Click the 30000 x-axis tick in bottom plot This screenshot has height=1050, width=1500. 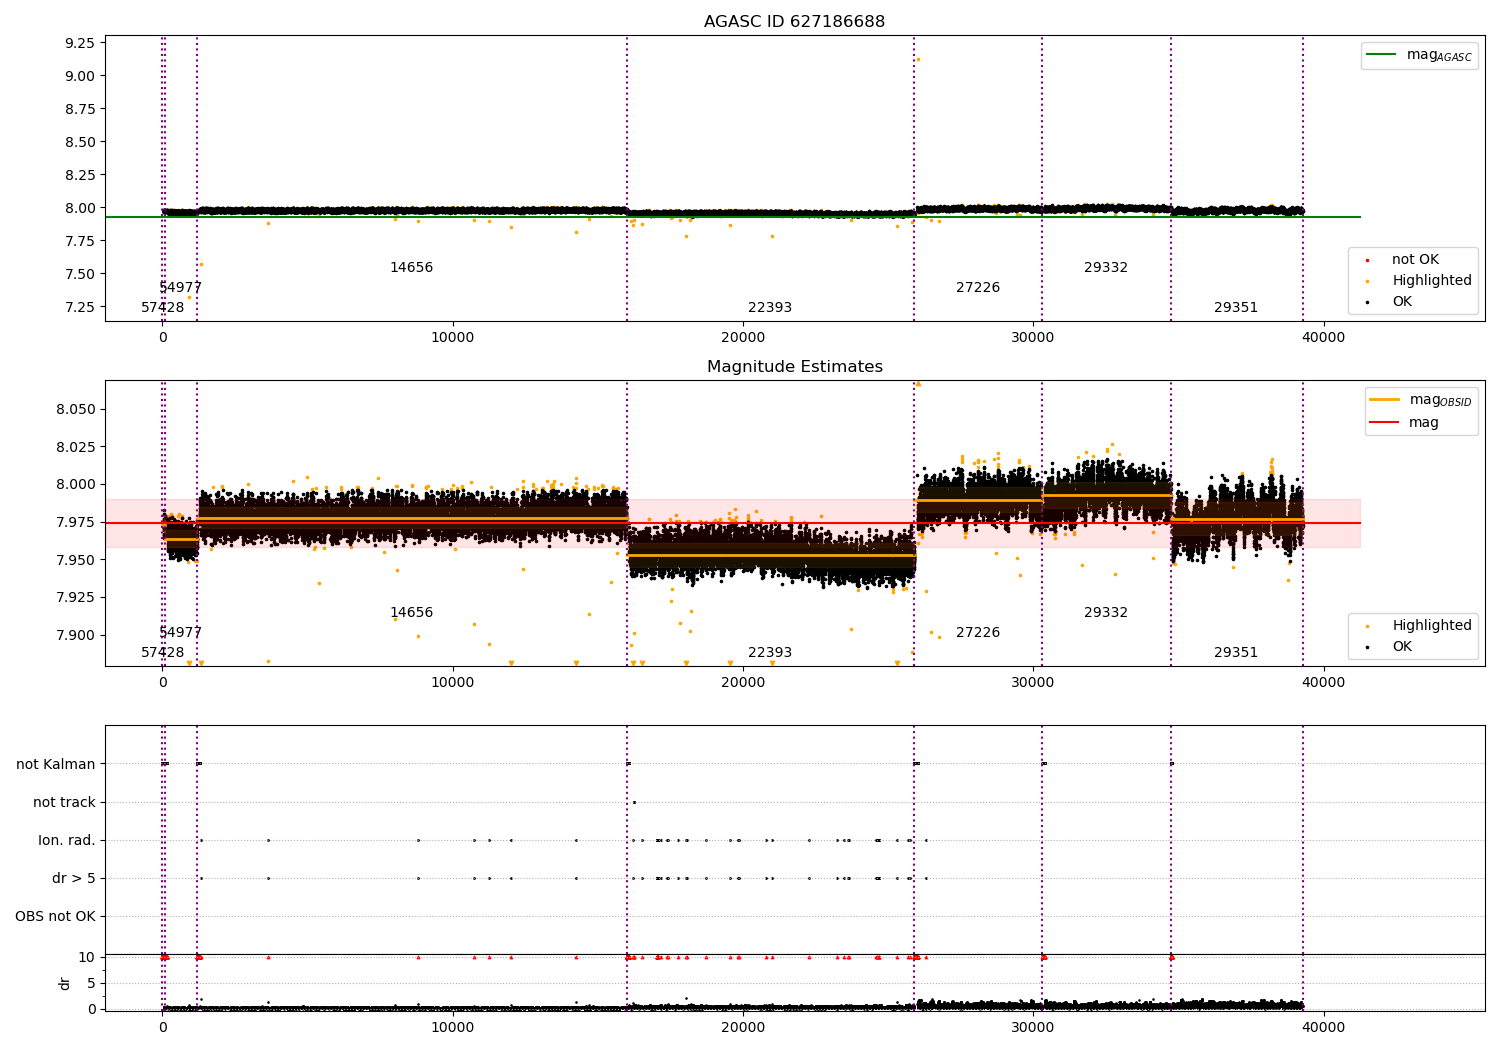click(1033, 1027)
